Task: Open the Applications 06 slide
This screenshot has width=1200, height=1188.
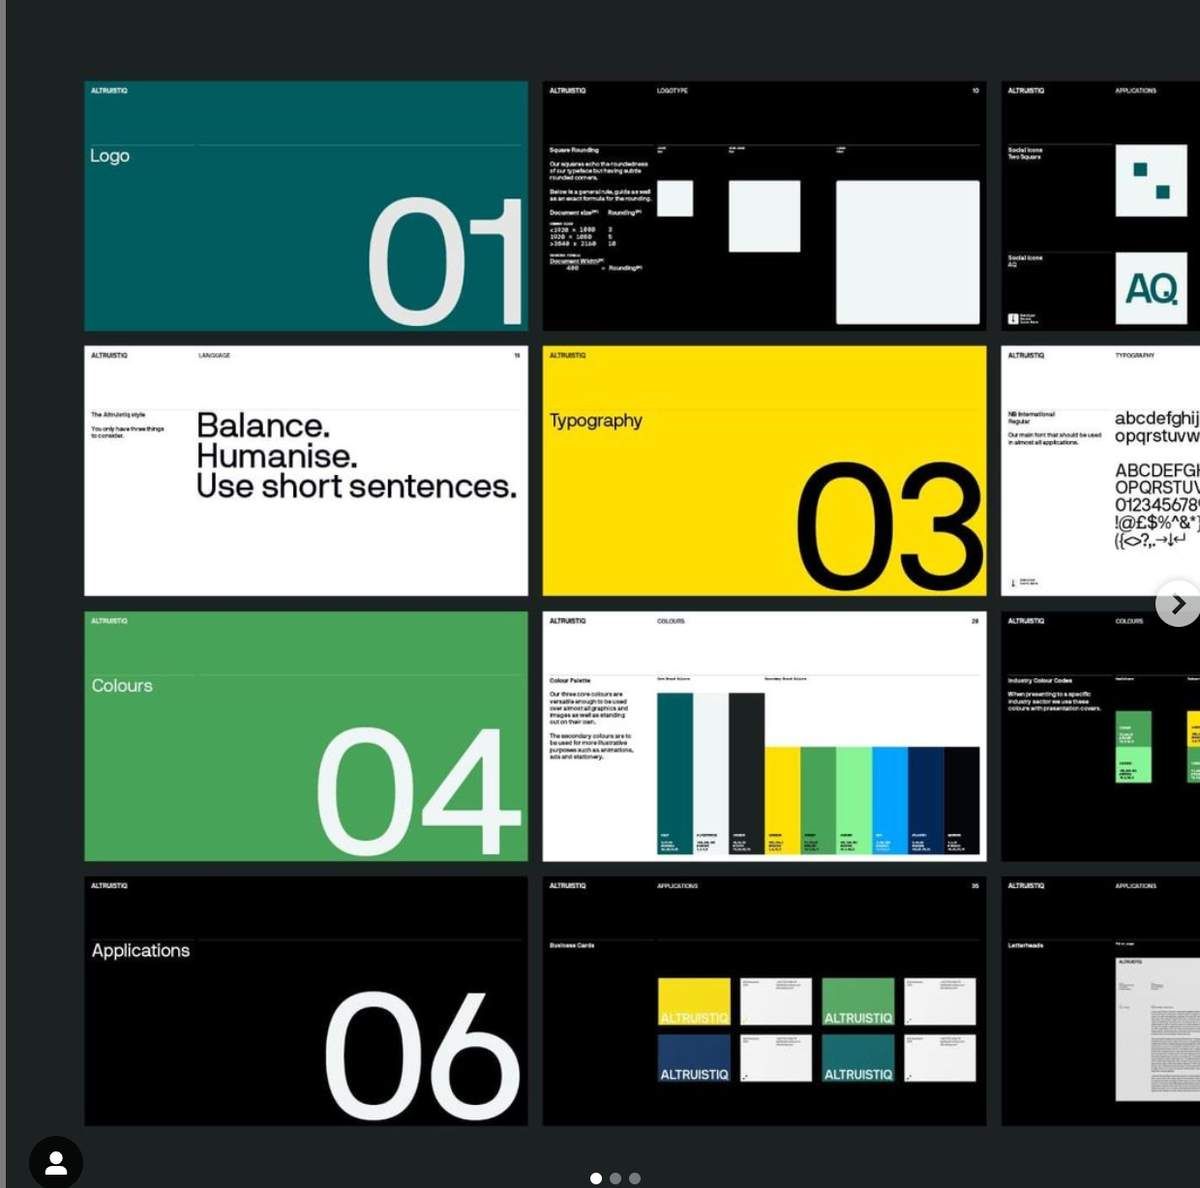Action: pyautogui.click(x=305, y=1000)
